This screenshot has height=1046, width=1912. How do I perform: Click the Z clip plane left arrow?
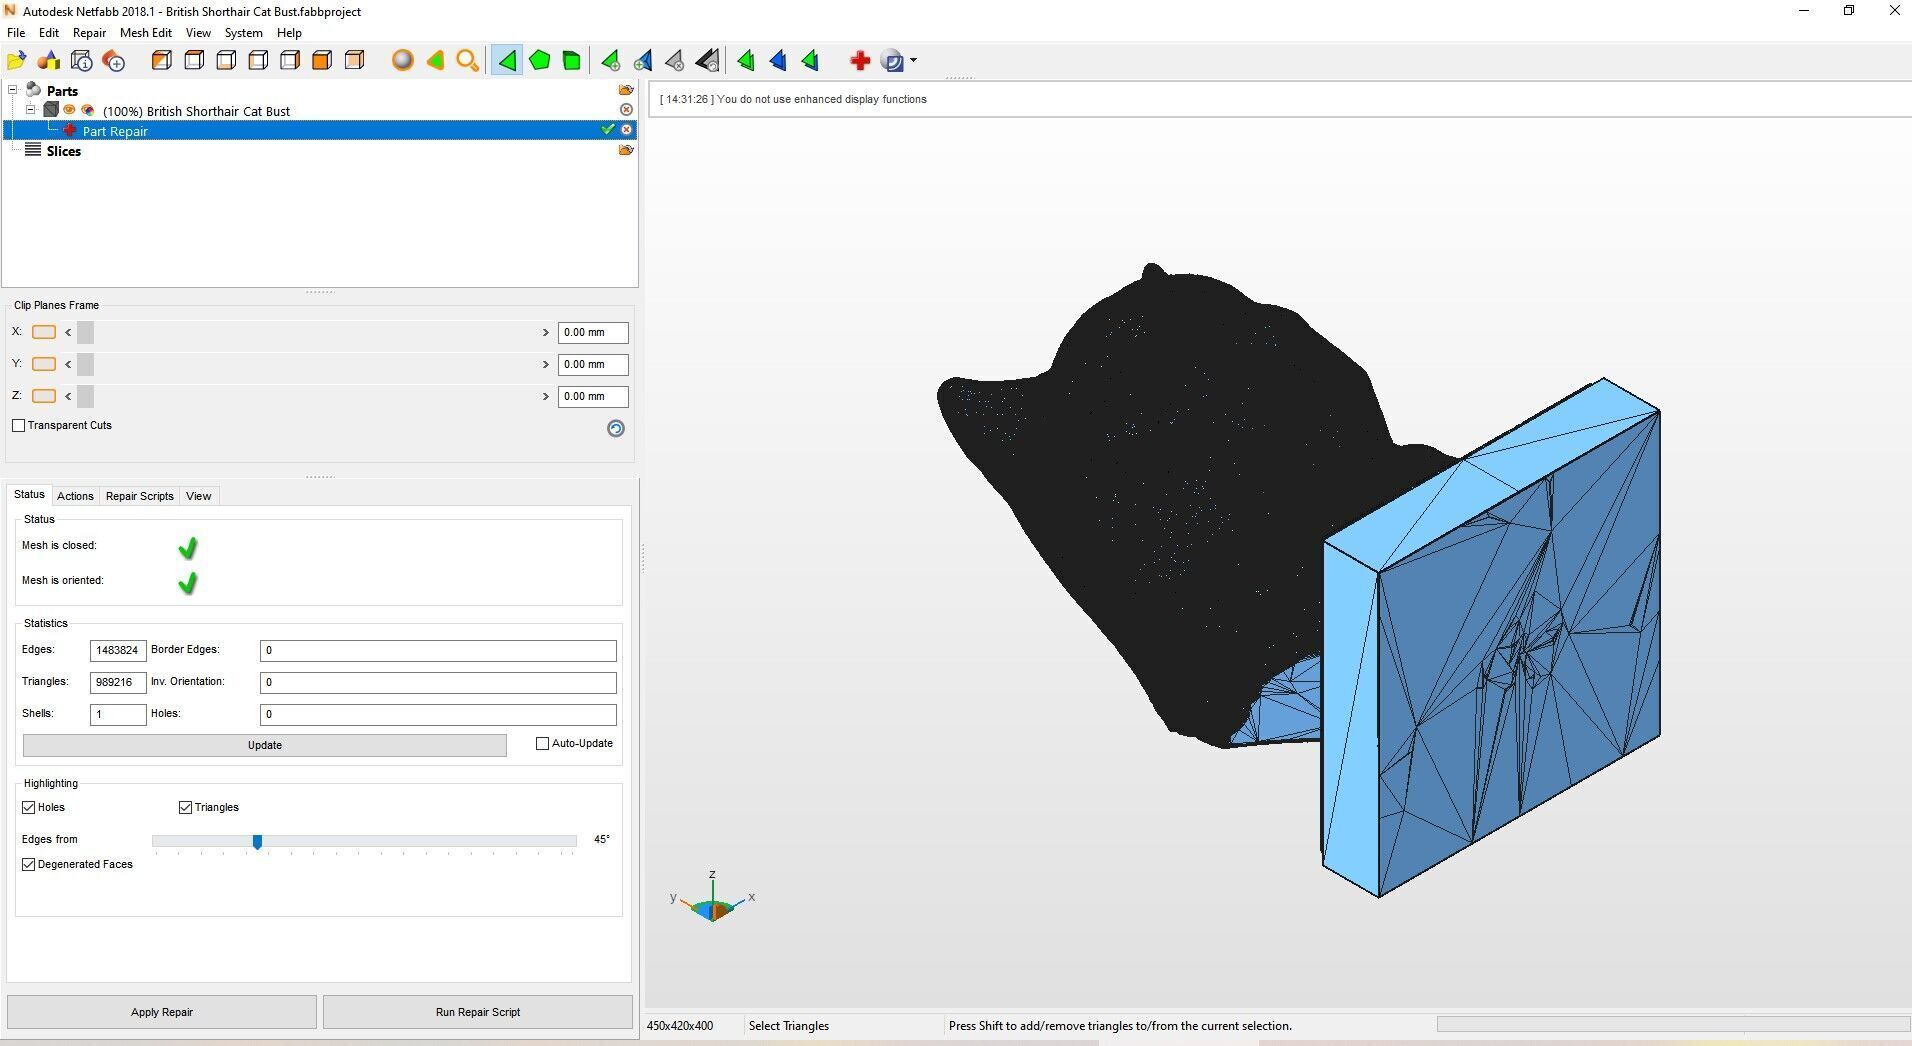click(68, 396)
